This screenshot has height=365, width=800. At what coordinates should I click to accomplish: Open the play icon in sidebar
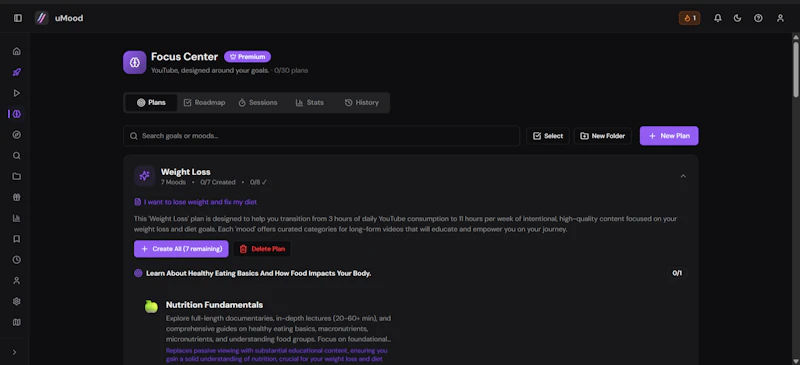(x=16, y=93)
